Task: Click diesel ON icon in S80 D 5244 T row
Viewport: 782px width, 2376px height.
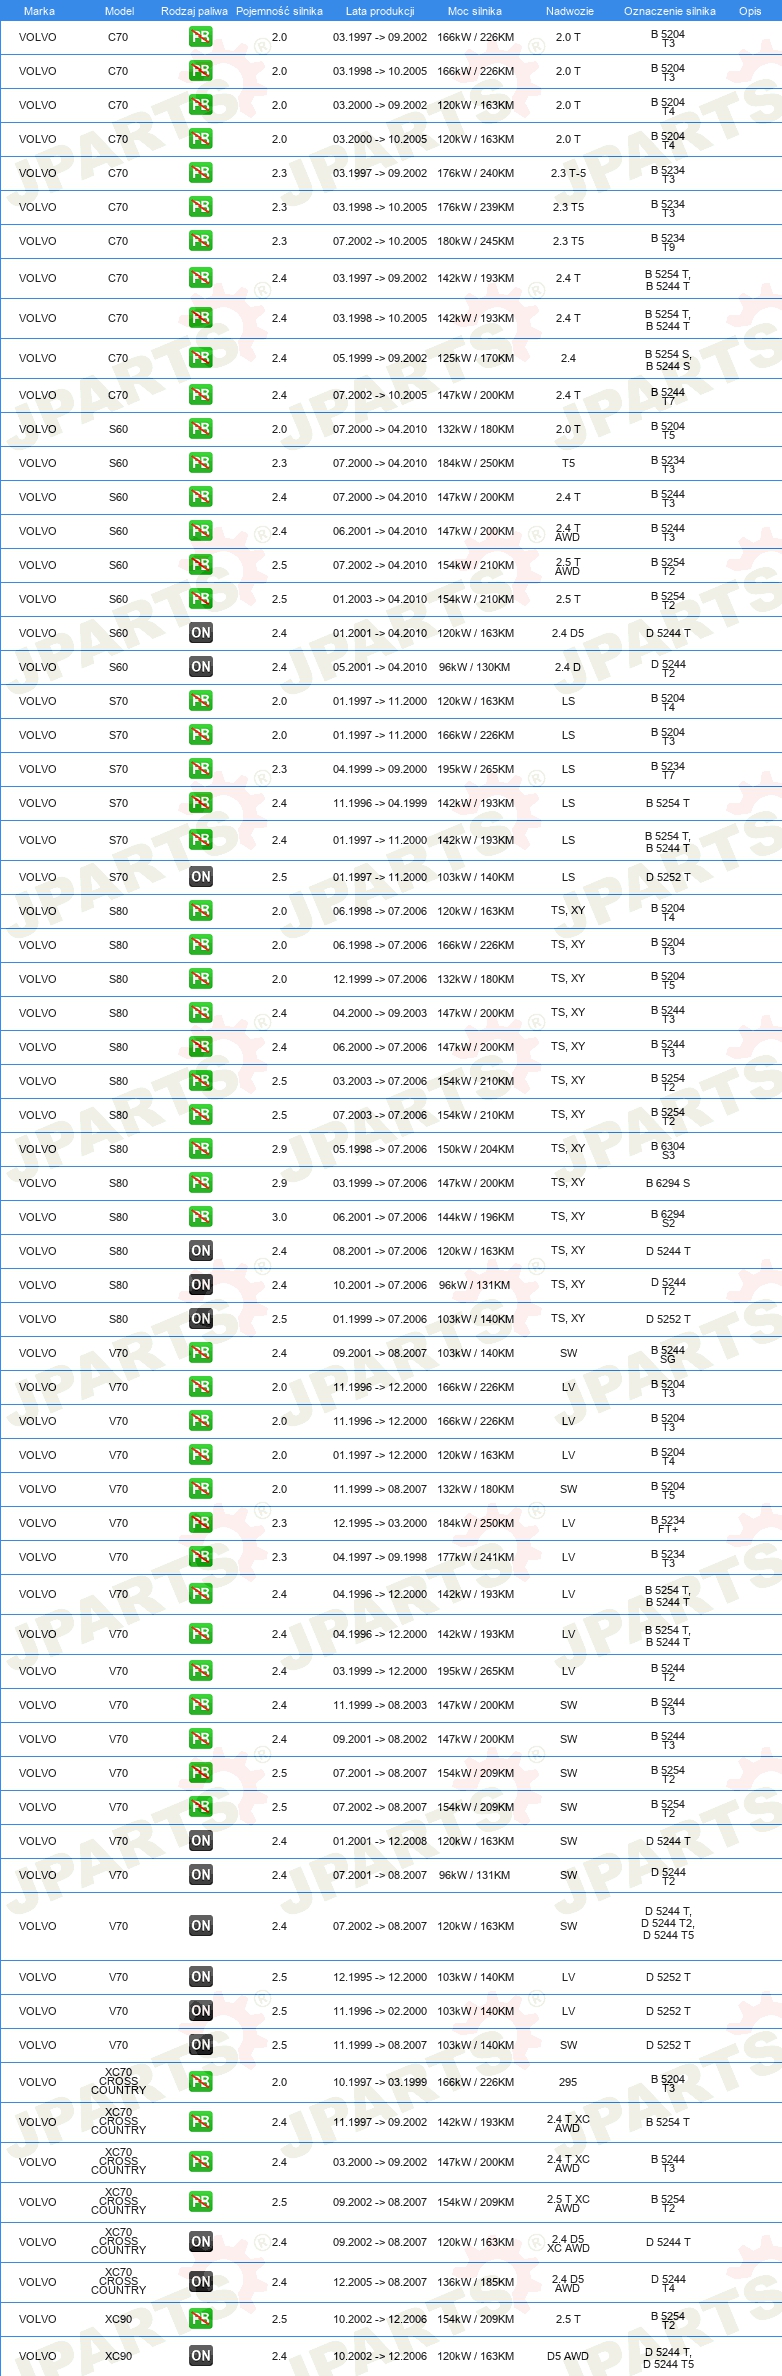Action: tap(200, 1251)
